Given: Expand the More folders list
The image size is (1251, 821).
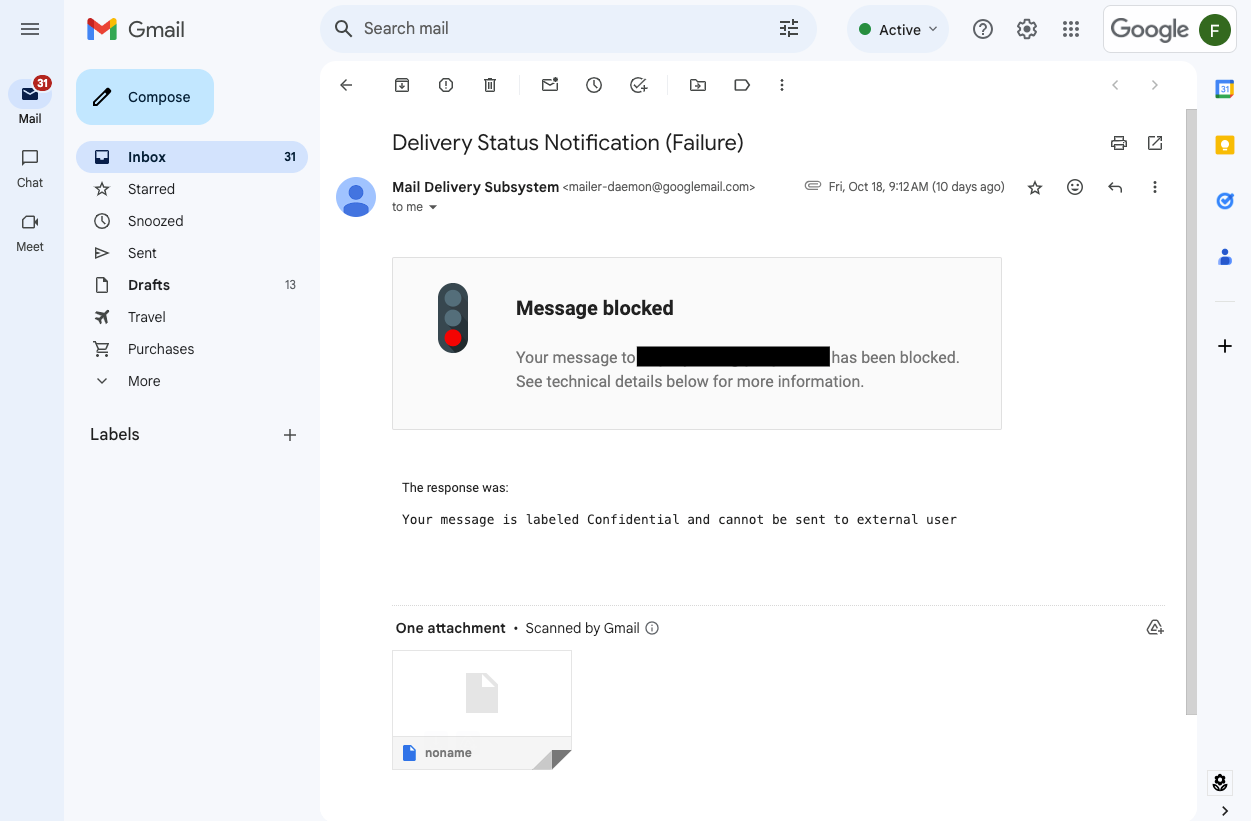Looking at the screenshot, I should pos(192,381).
